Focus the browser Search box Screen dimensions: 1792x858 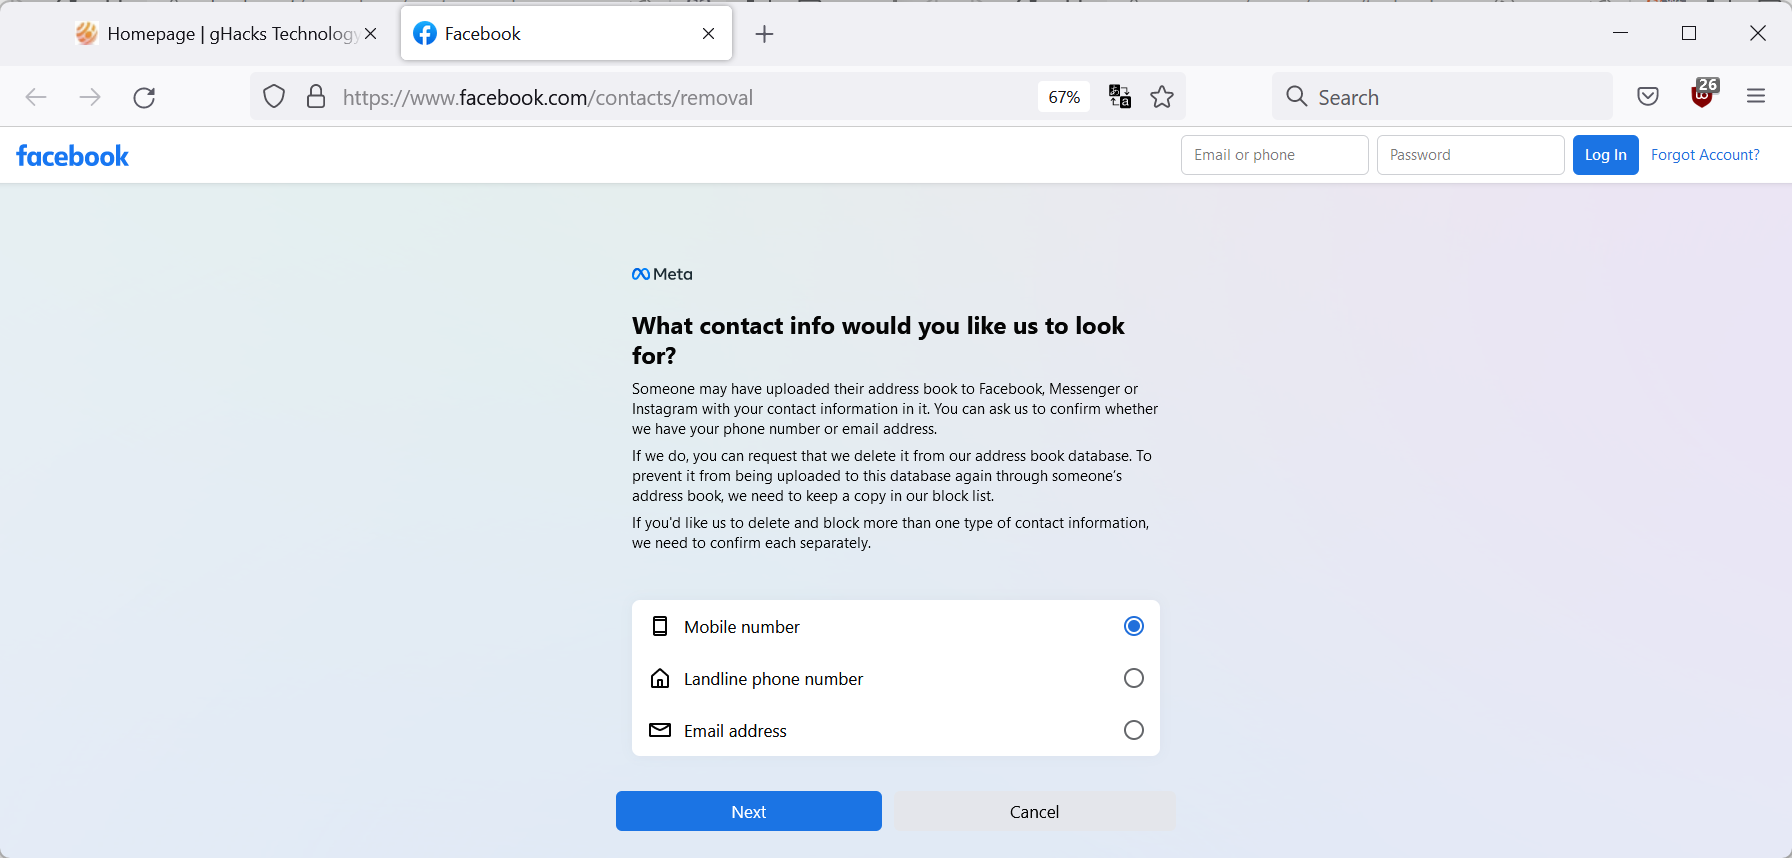tap(1442, 97)
